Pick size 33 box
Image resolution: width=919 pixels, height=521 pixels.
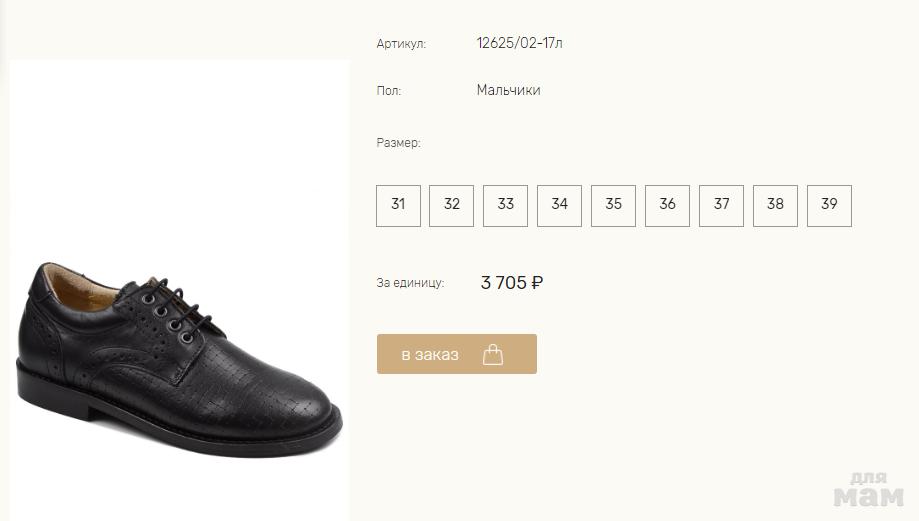[506, 205]
